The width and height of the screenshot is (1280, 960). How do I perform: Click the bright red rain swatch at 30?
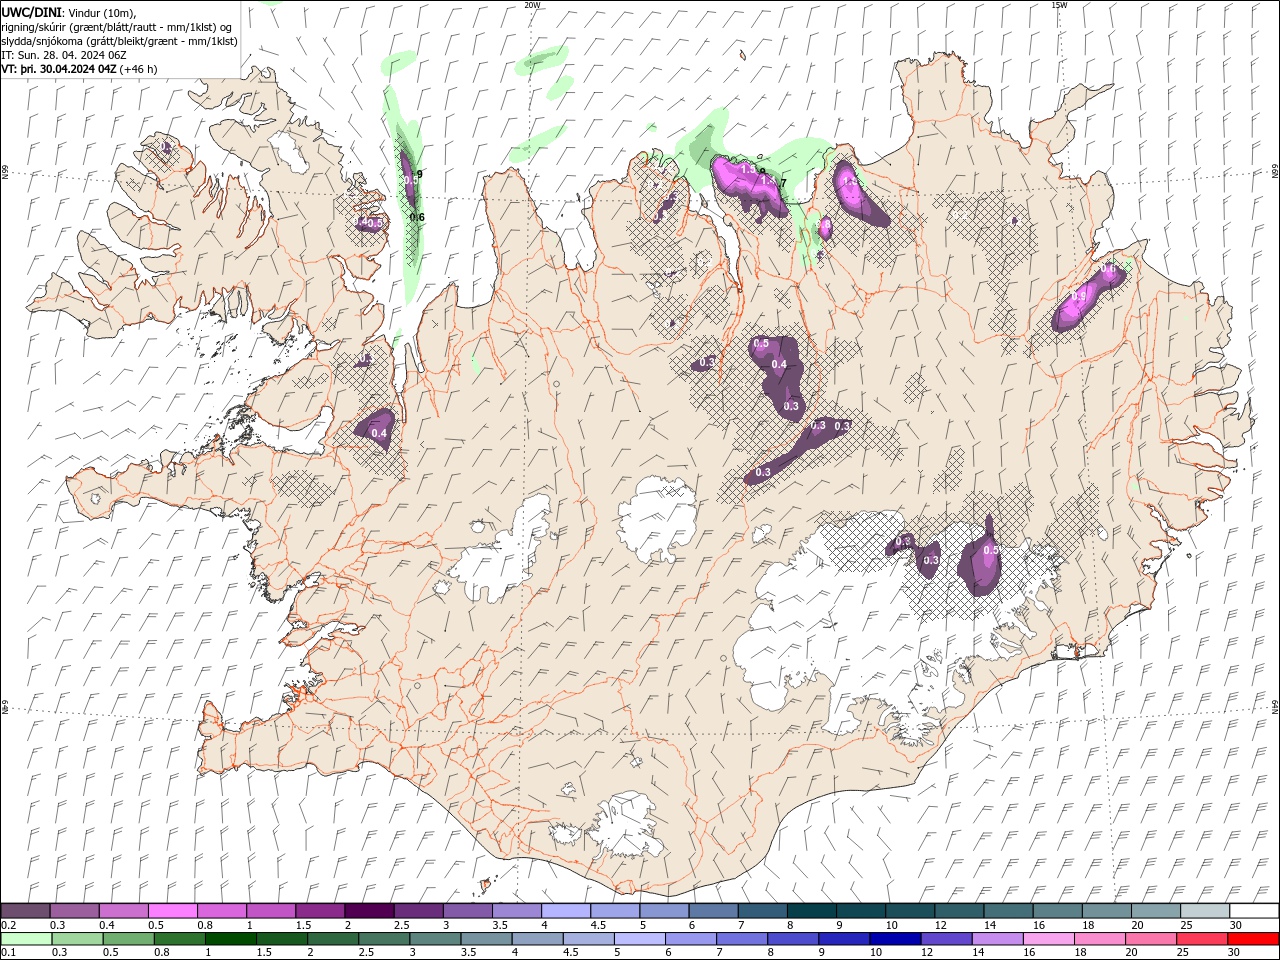pyautogui.click(x=1252, y=939)
